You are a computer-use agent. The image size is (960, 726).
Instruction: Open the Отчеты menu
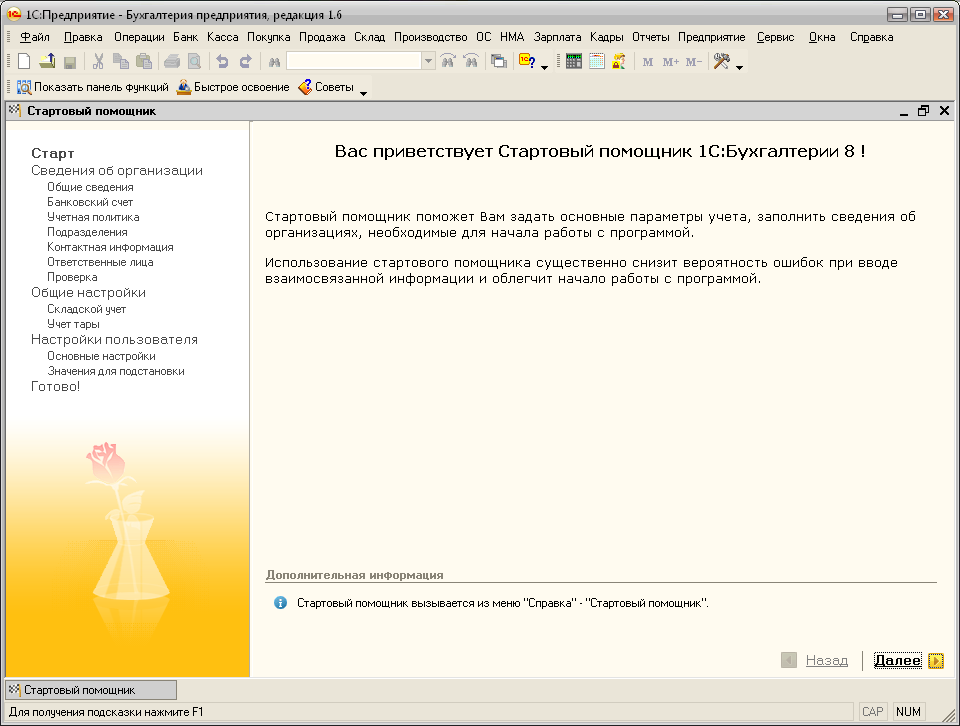tap(650, 37)
